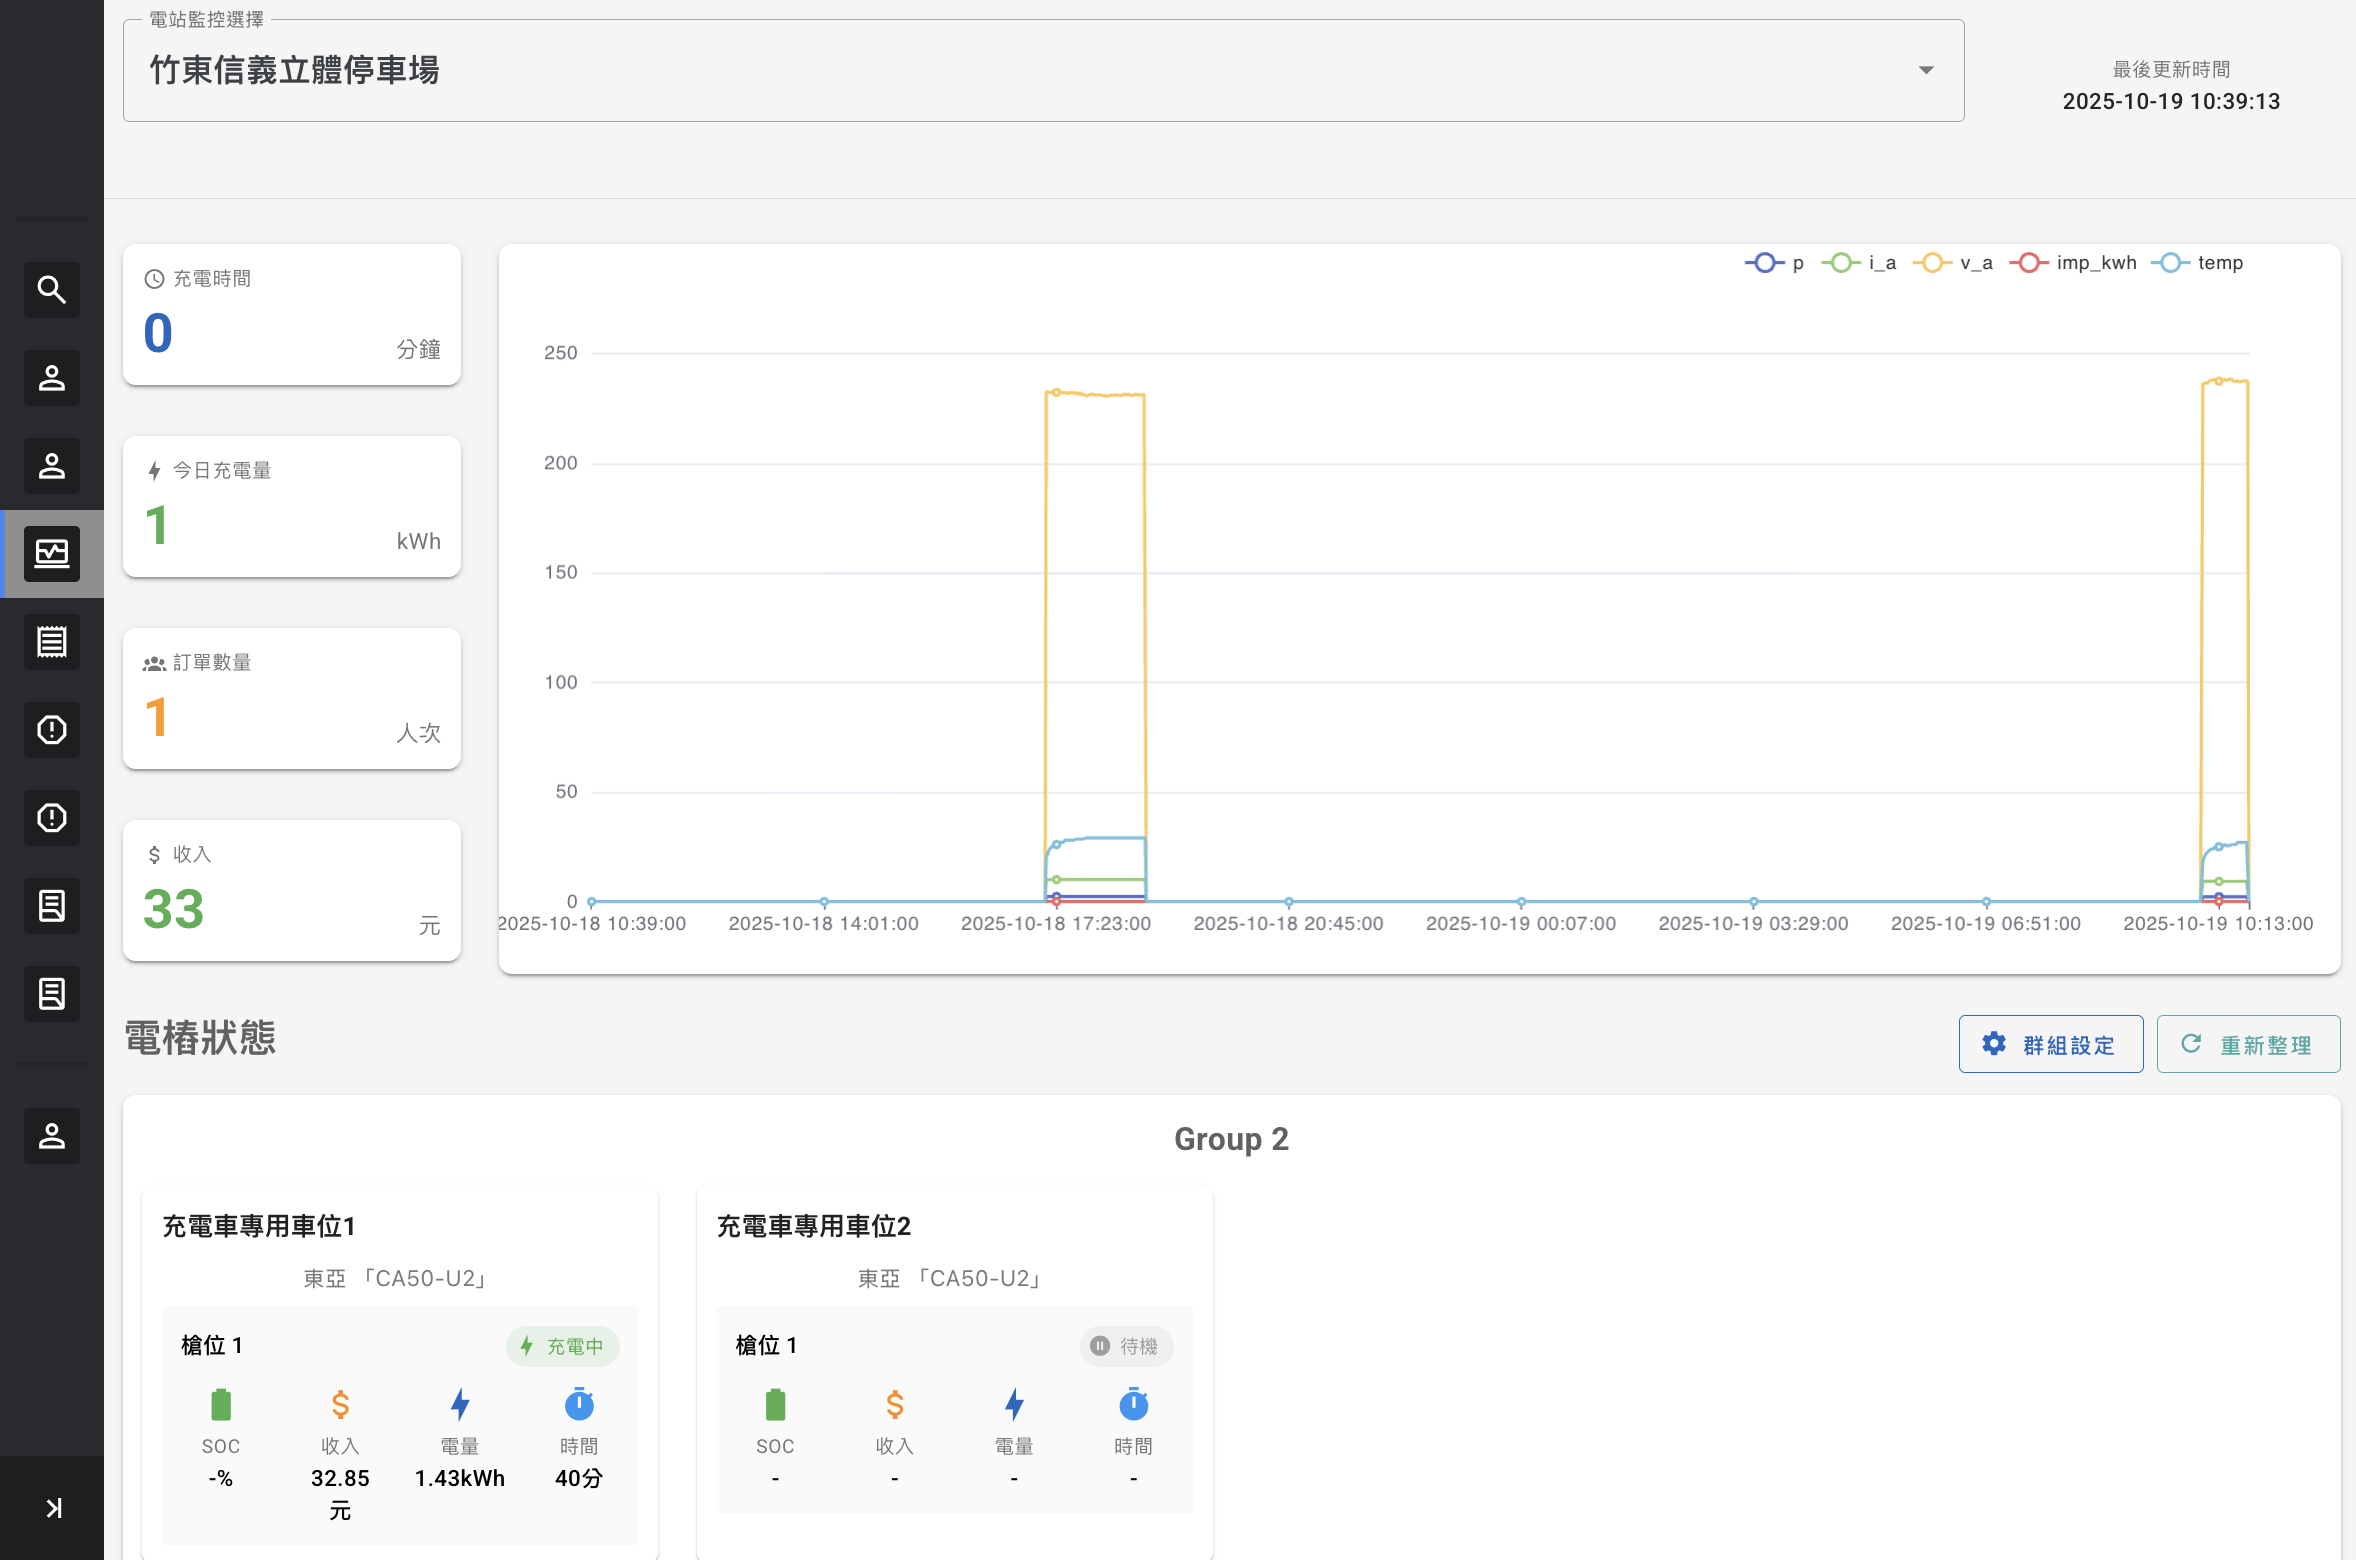
Task: Click the search icon in sidebar
Action: [51, 290]
